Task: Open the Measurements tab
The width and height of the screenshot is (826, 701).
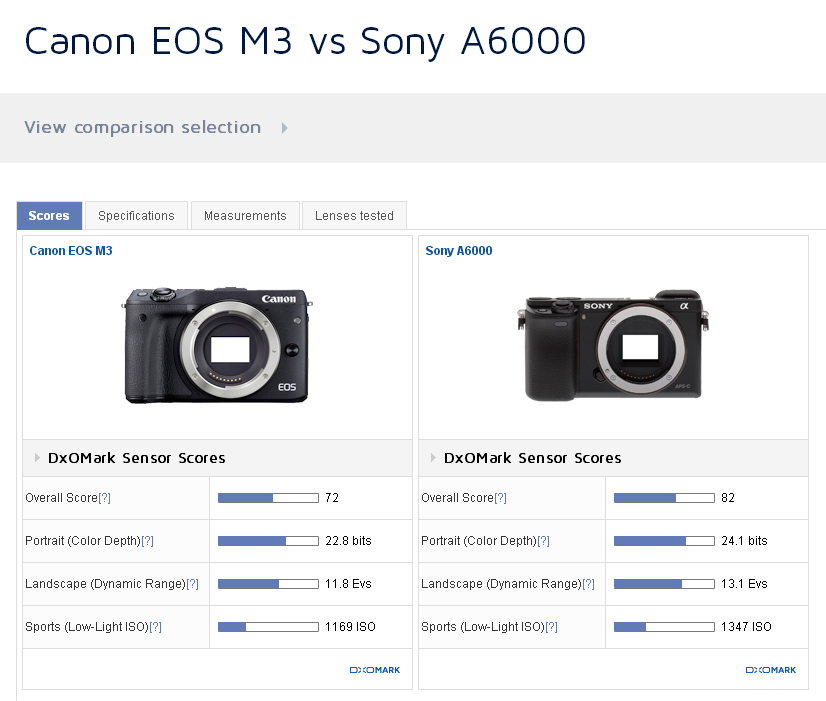Action: [245, 216]
